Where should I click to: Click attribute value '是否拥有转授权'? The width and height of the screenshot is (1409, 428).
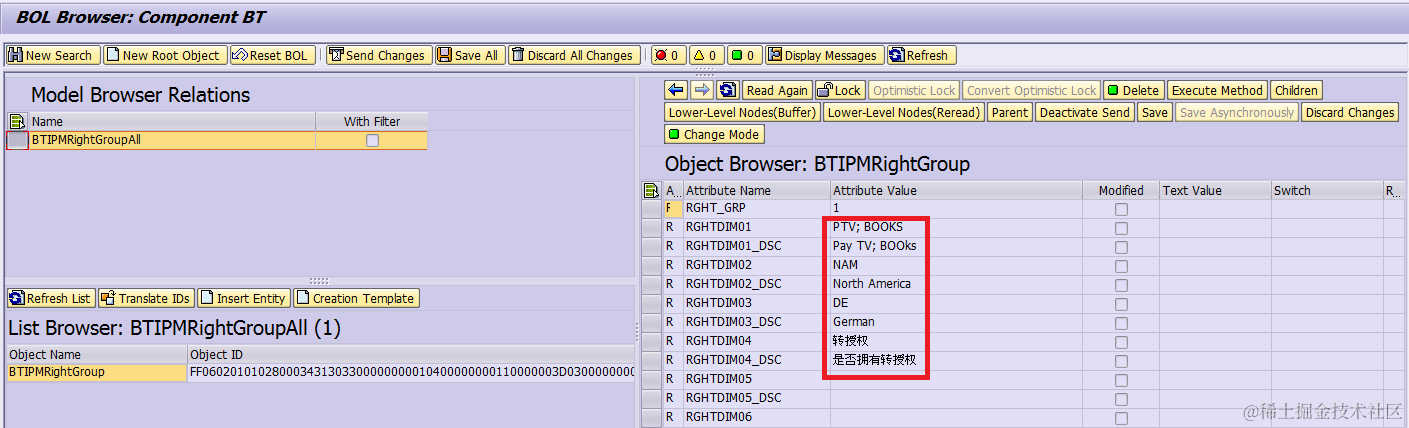[874, 360]
